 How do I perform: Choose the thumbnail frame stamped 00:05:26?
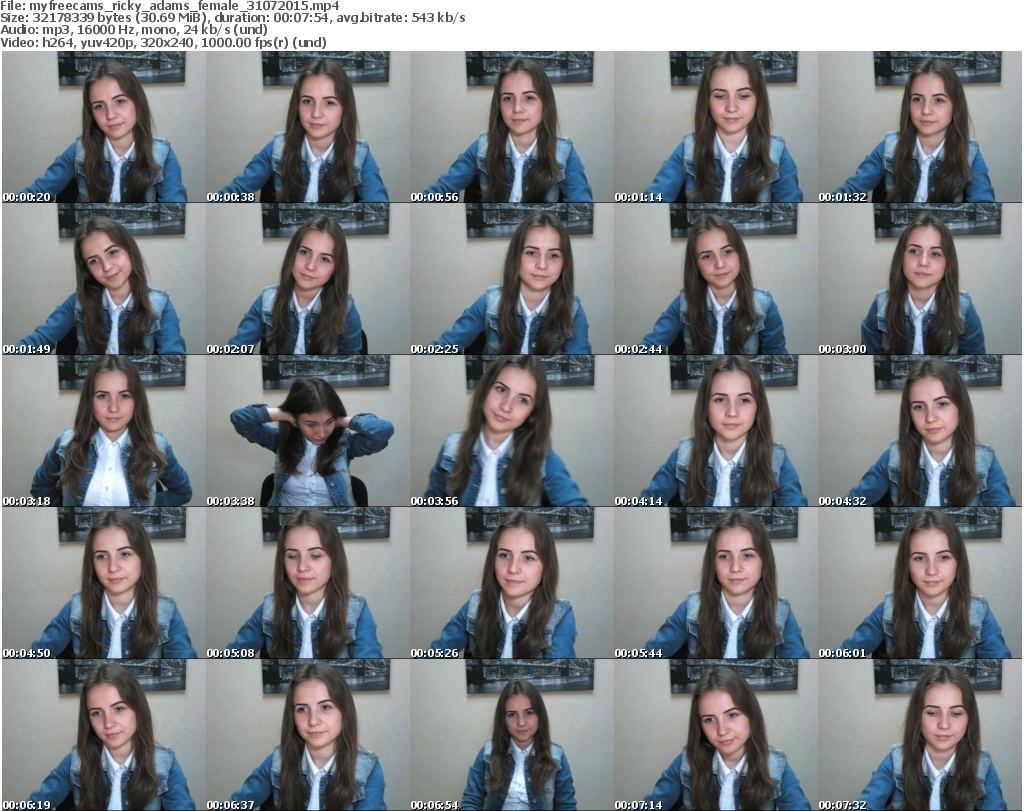512,583
